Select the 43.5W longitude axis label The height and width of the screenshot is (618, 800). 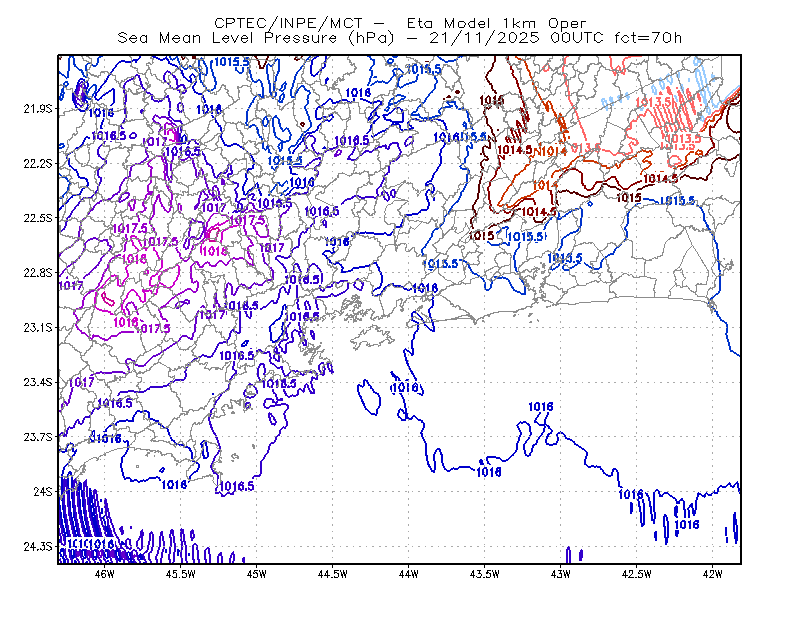pos(485,574)
